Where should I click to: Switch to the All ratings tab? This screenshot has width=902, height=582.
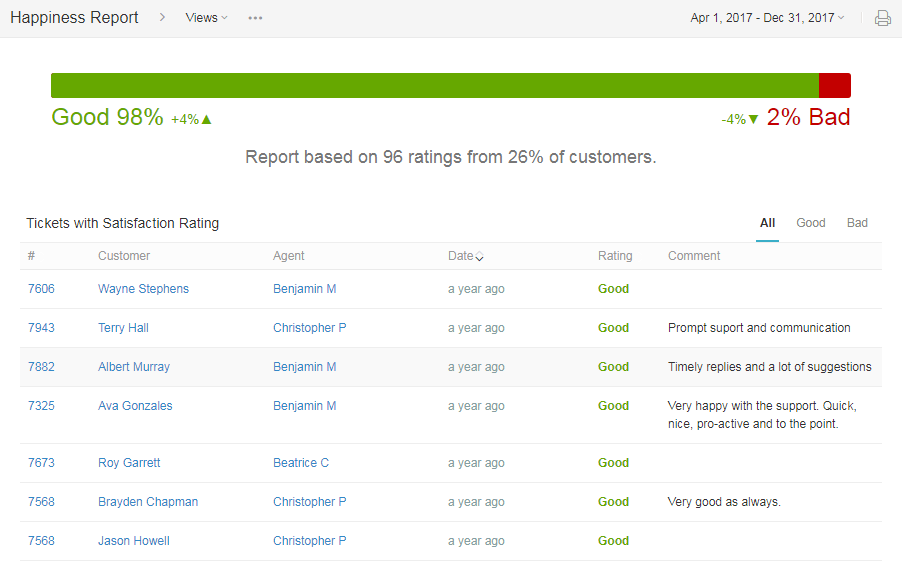point(767,223)
